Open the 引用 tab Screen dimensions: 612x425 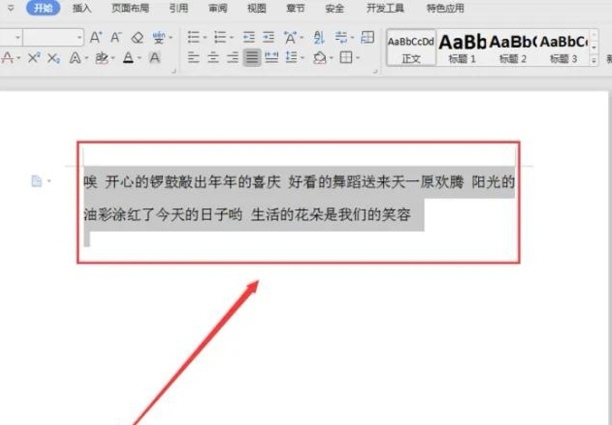[x=178, y=8]
